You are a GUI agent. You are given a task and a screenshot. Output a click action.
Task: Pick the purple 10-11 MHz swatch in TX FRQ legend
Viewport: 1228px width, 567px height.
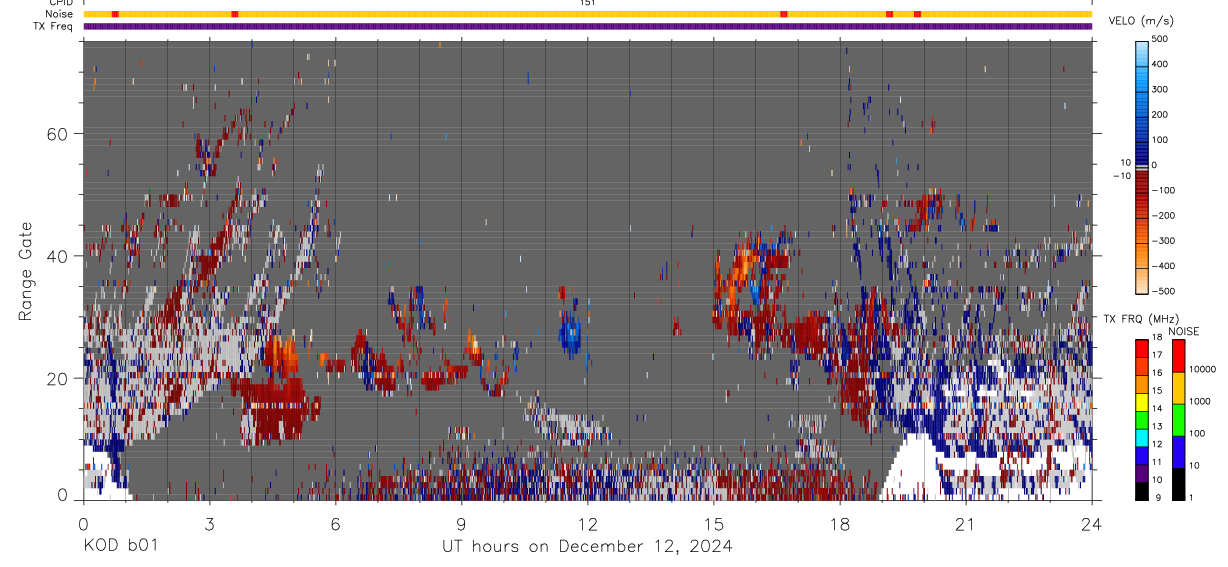(x=1141, y=472)
